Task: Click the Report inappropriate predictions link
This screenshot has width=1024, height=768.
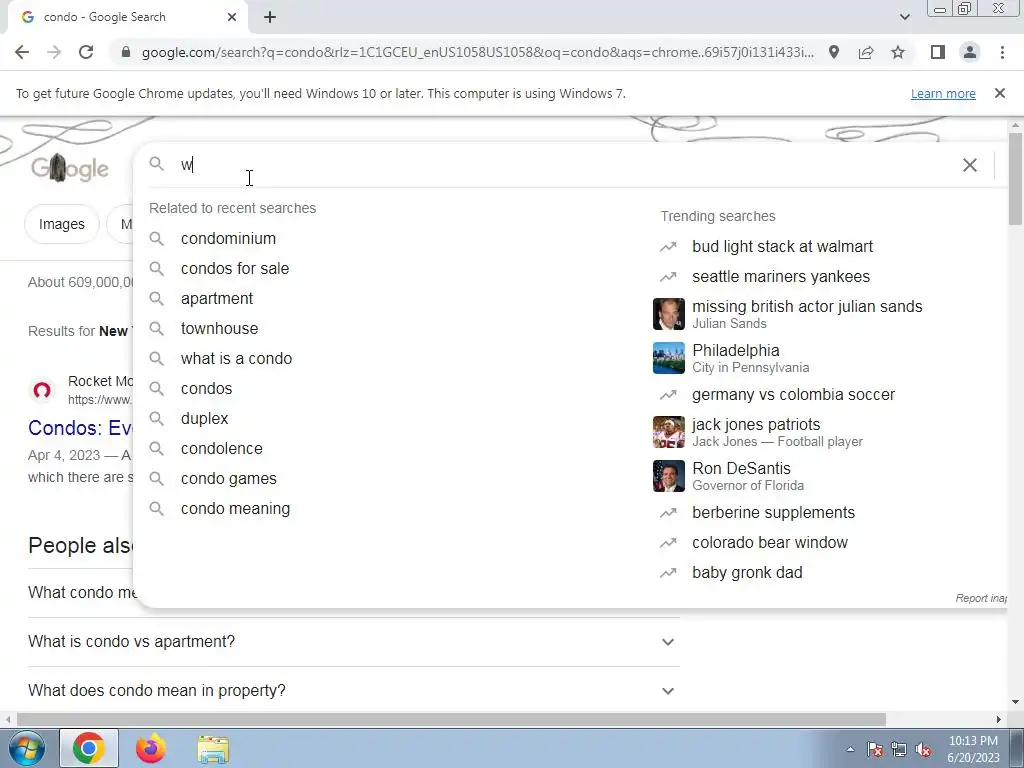Action: [981, 598]
